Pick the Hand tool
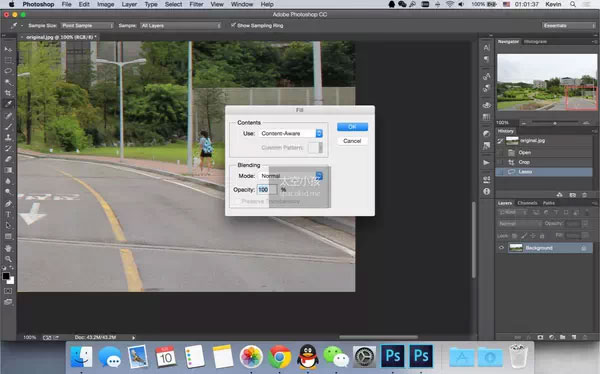The image size is (600, 374). pos(8,248)
